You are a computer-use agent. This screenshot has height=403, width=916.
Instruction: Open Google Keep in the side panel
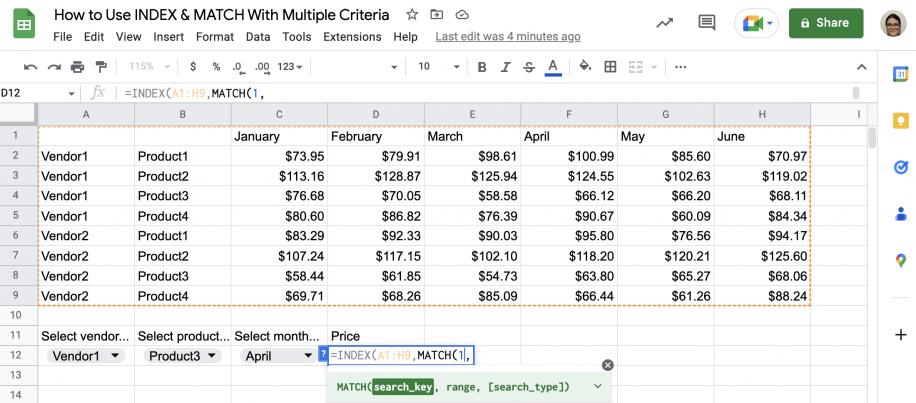click(900, 121)
